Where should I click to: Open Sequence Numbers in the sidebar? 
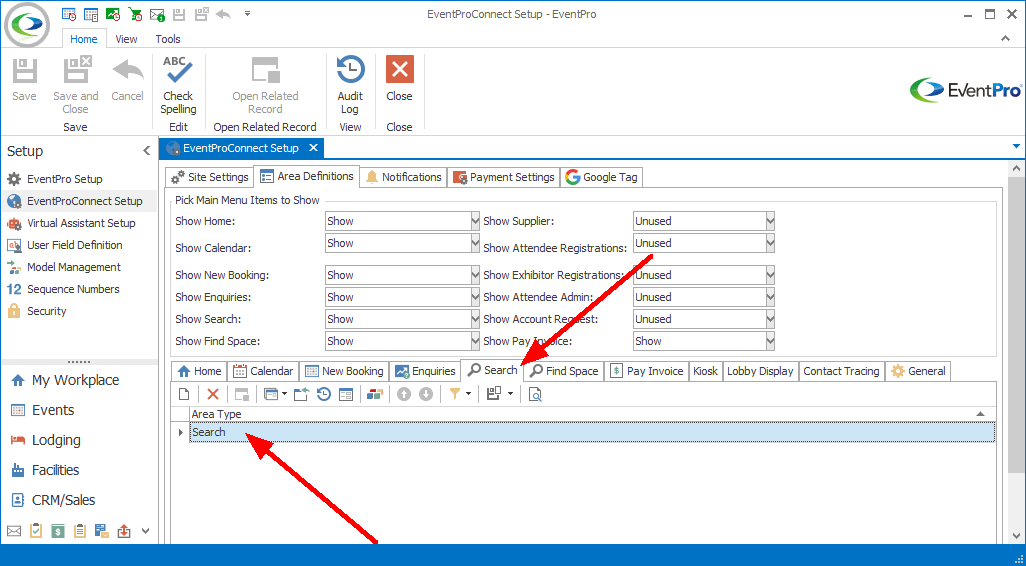tap(73, 289)
